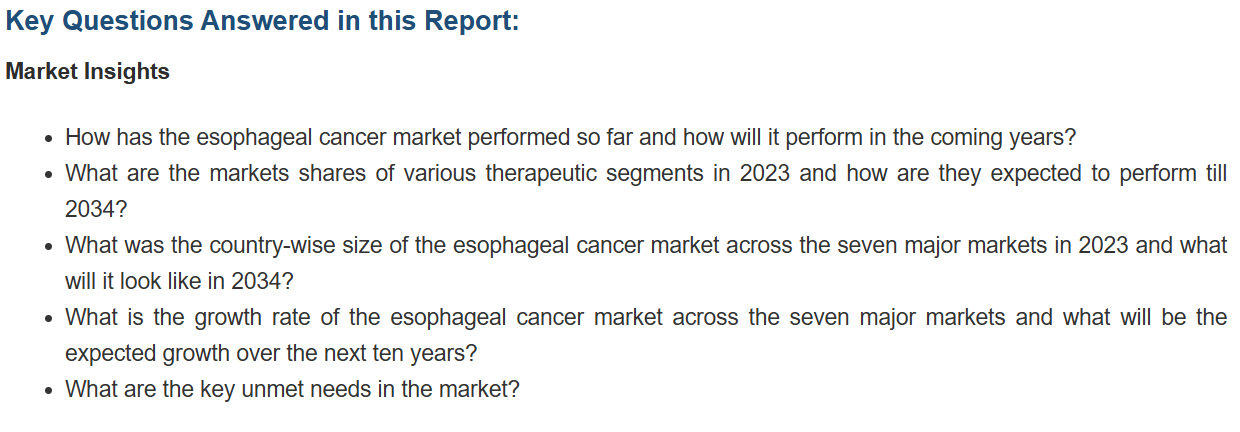Click the 'Key Questions Answered in this Report' heading

(263, 21)
